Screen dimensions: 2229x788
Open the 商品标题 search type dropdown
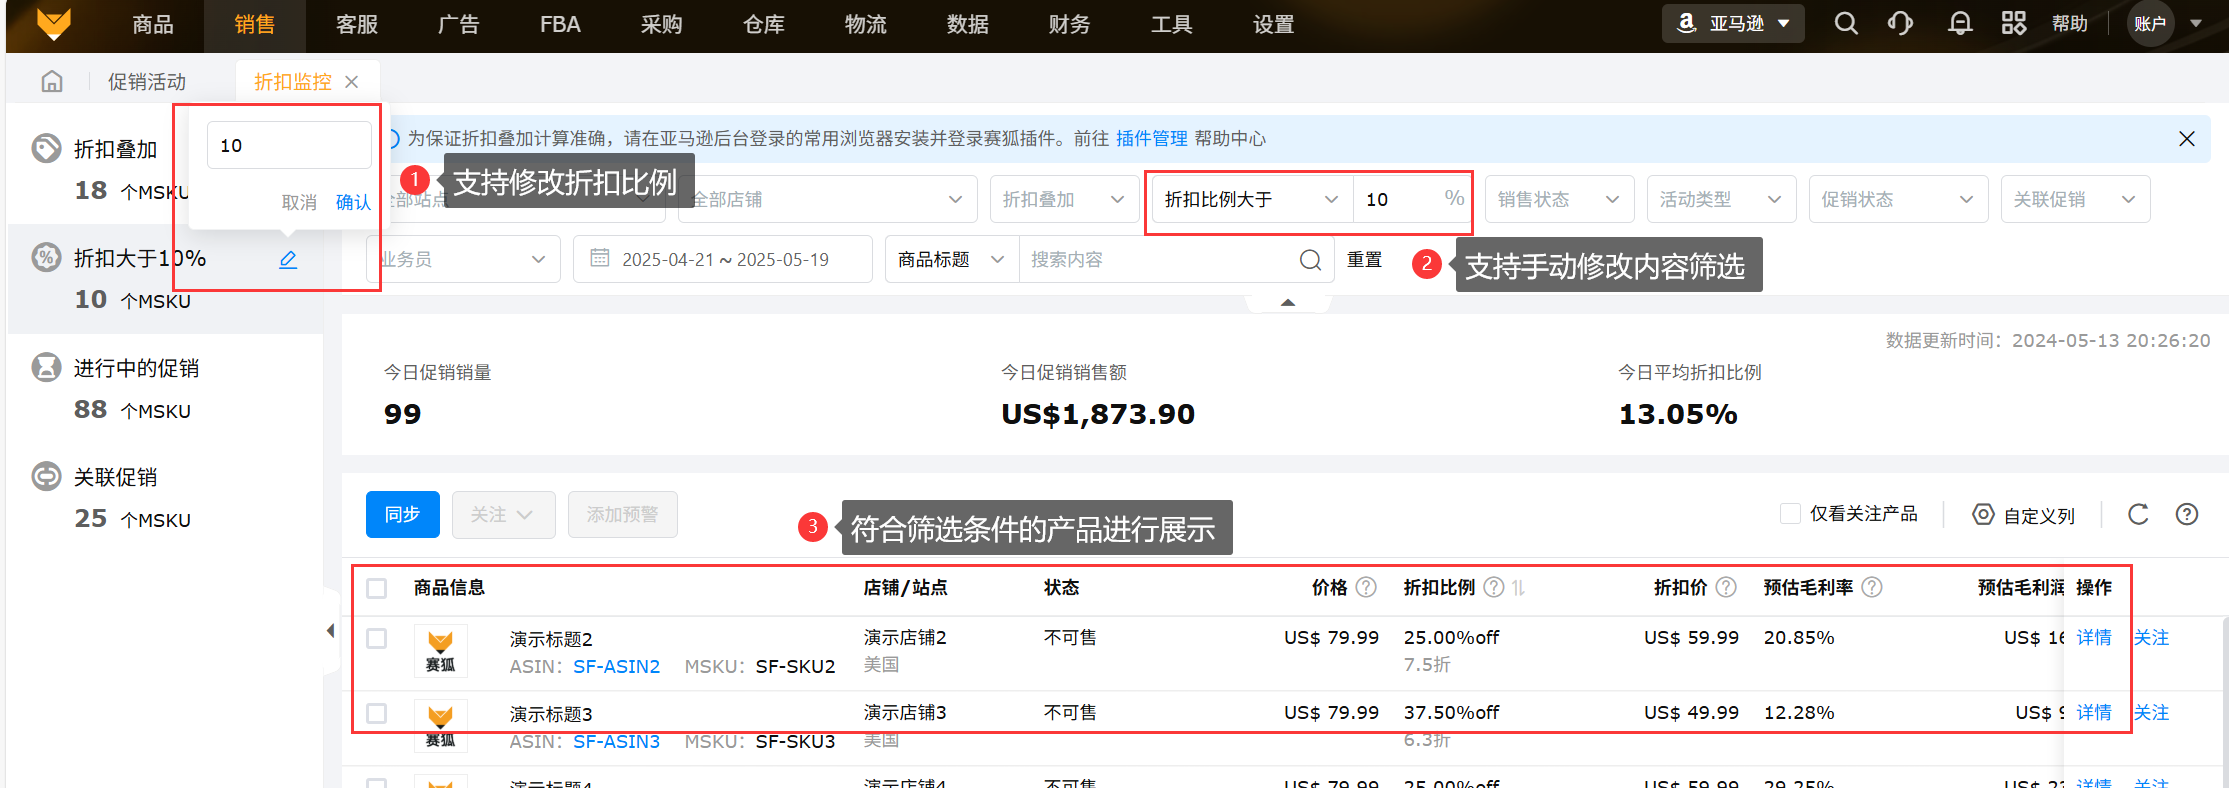(951, 259)
